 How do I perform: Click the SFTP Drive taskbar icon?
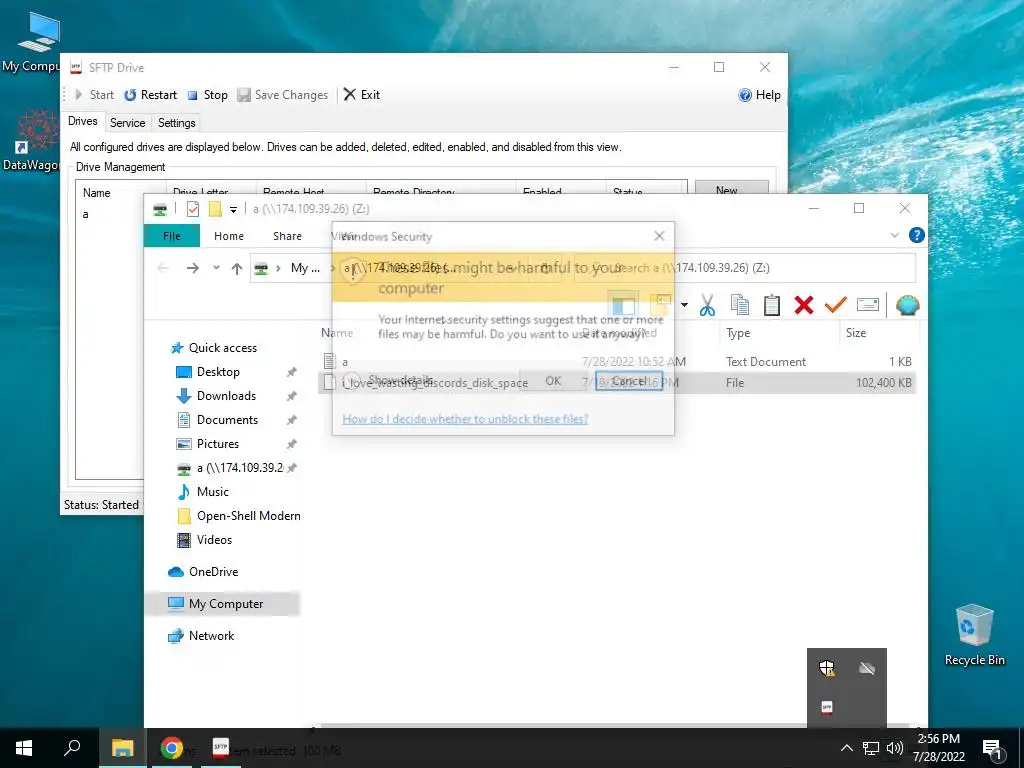221,748
